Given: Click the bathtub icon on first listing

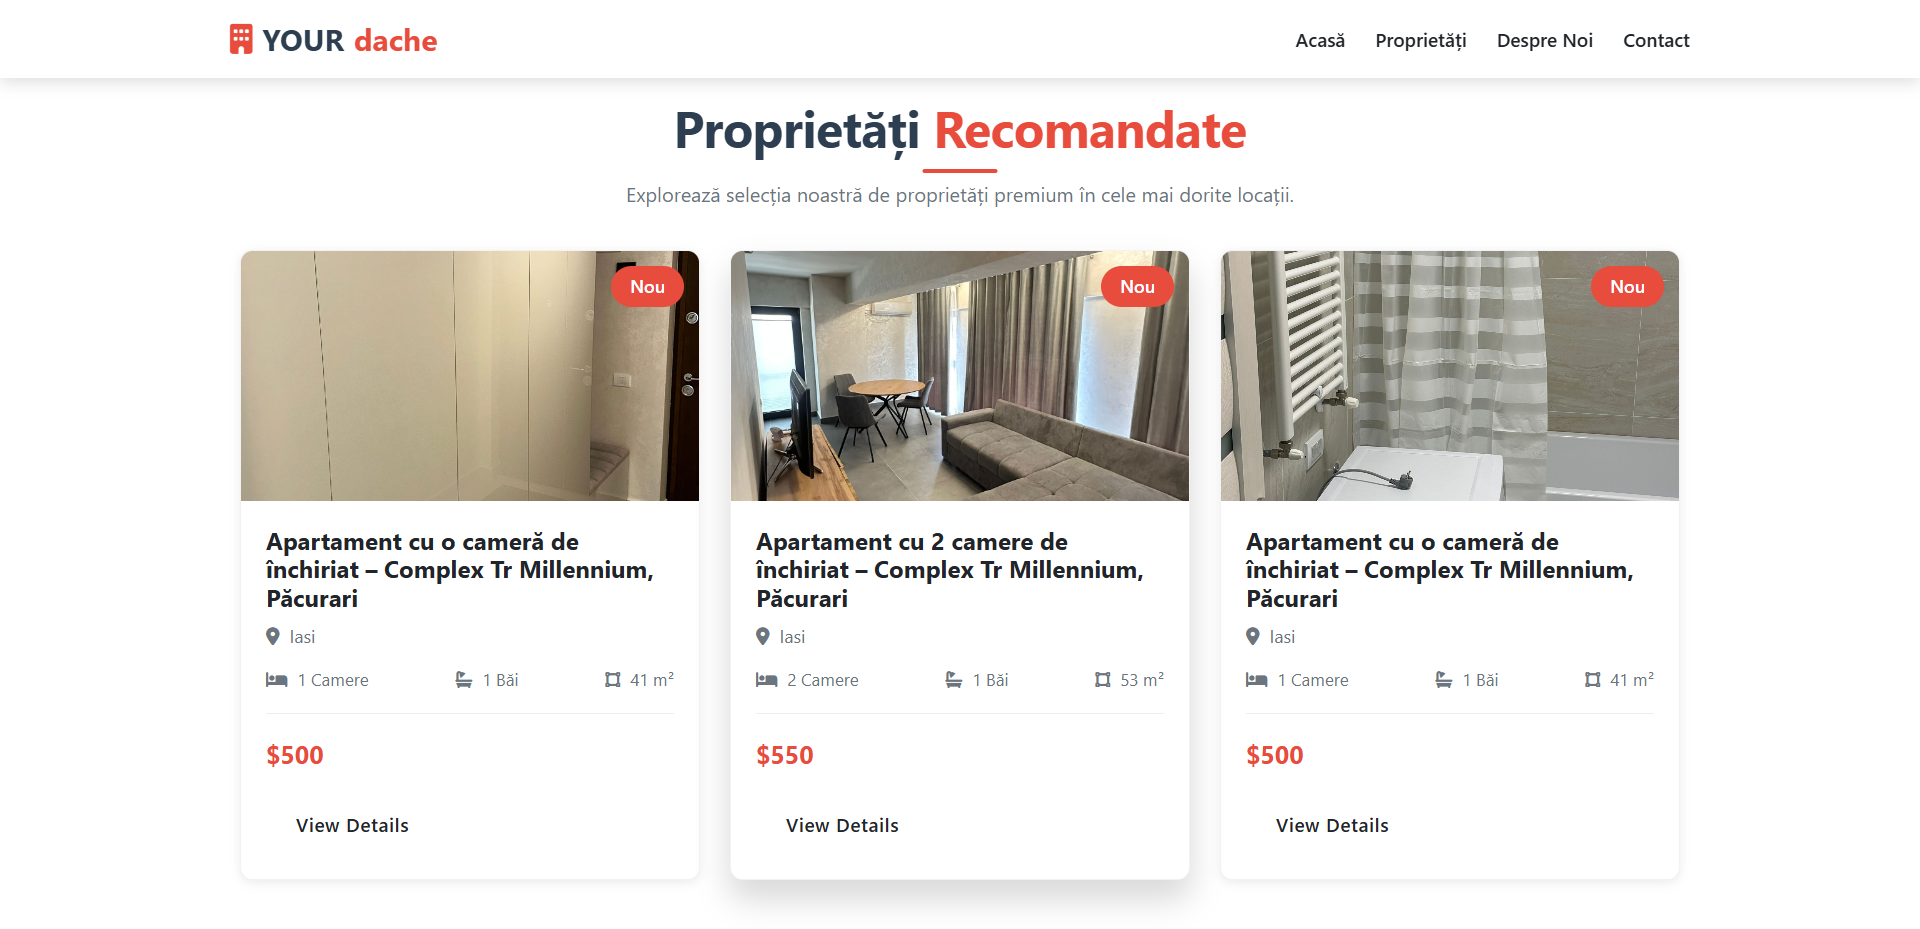Looking at the screenshot, I should (464, 680).
